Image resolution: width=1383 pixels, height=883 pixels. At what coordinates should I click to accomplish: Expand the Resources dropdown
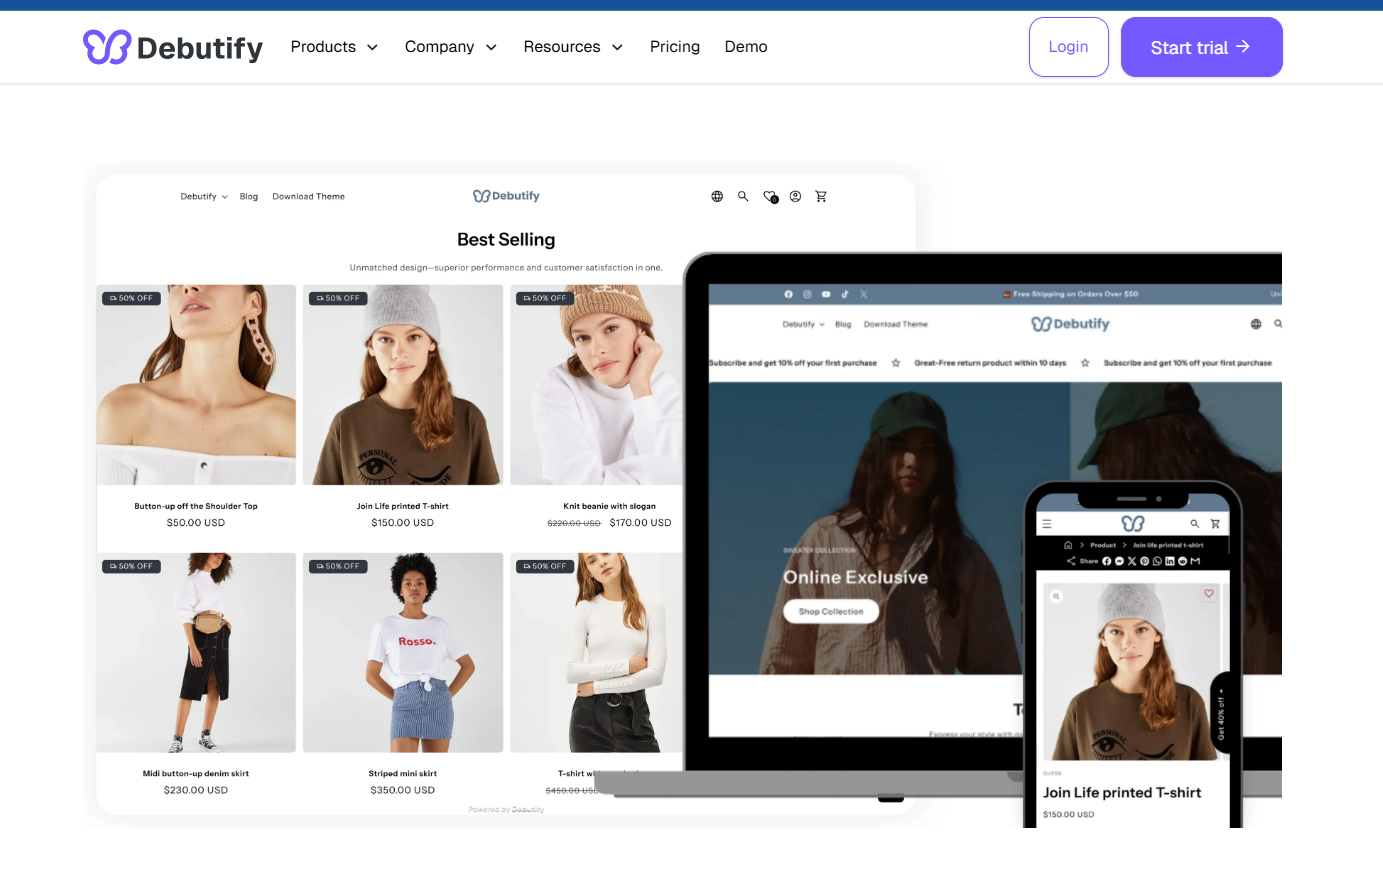point(573,46)
